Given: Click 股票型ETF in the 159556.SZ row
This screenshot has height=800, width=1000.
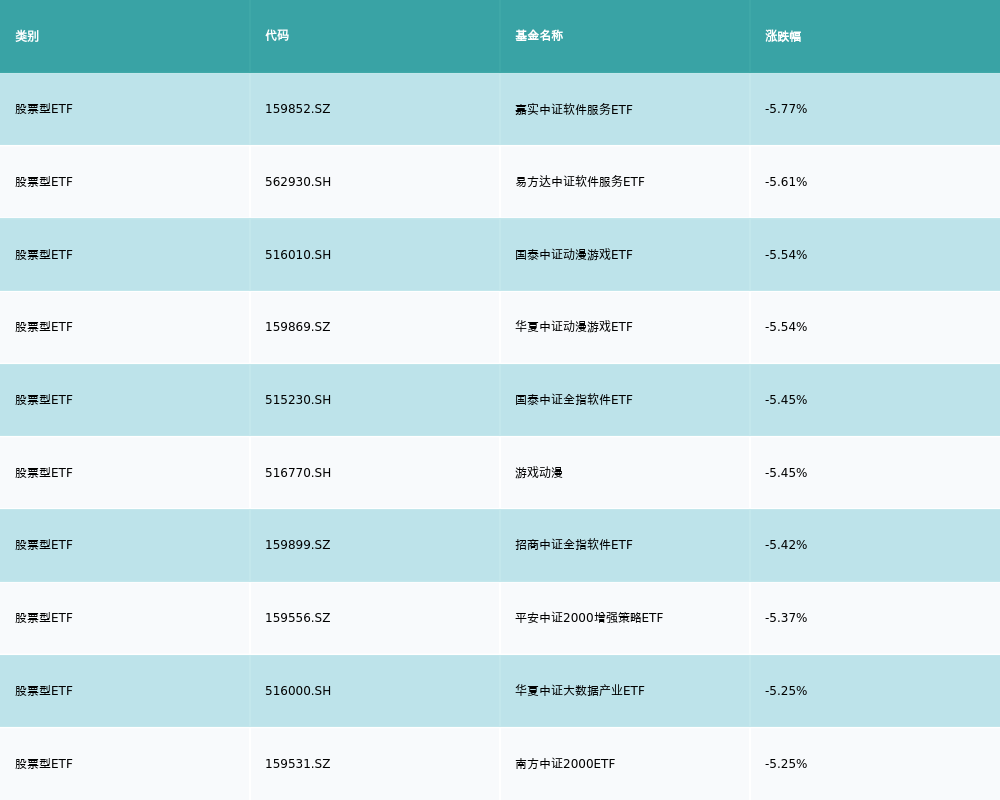Looking at the screenshot, I should (44, 618).
